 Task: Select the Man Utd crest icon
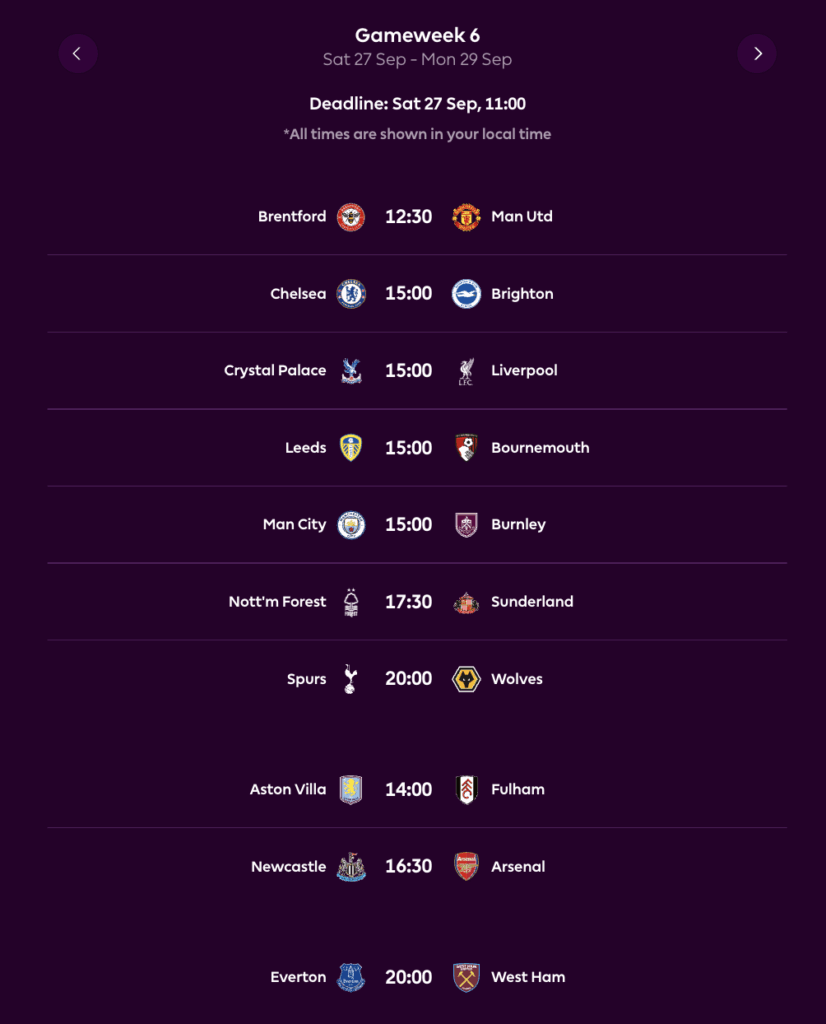(466, 216)
